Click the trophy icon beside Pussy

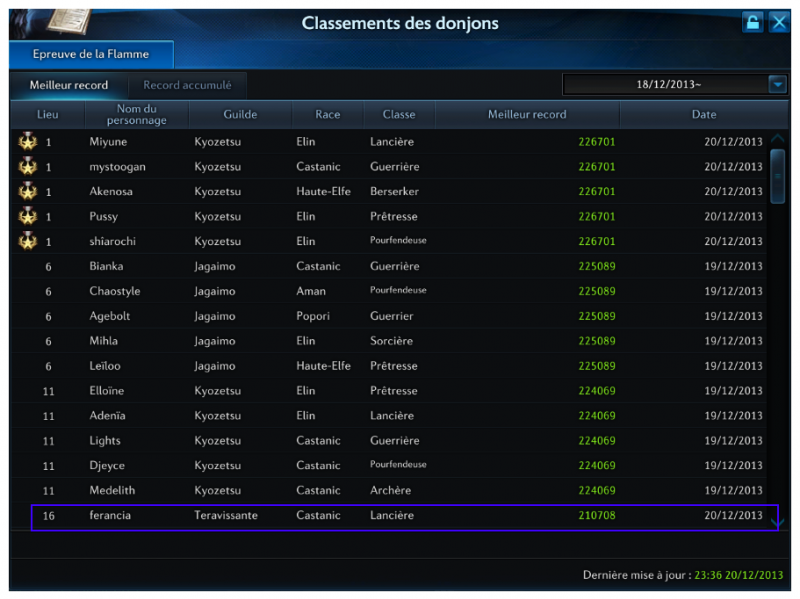[x=27, y=217]
